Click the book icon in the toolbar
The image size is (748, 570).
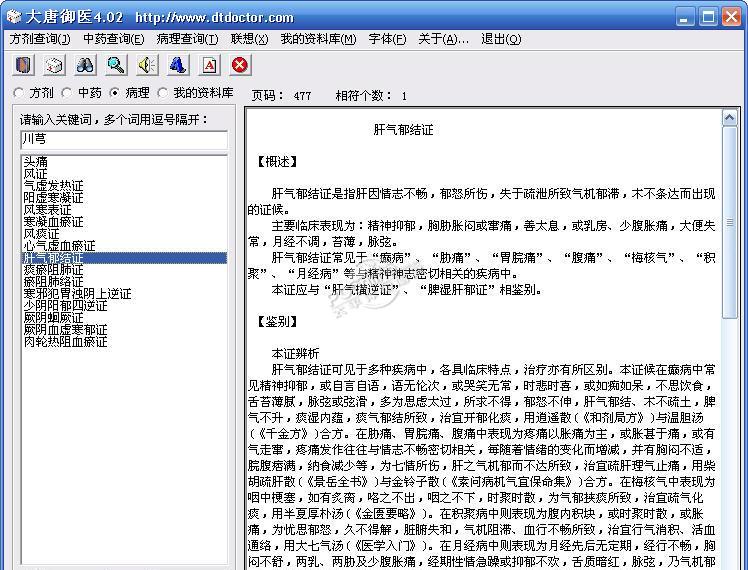tap(23, 65)
